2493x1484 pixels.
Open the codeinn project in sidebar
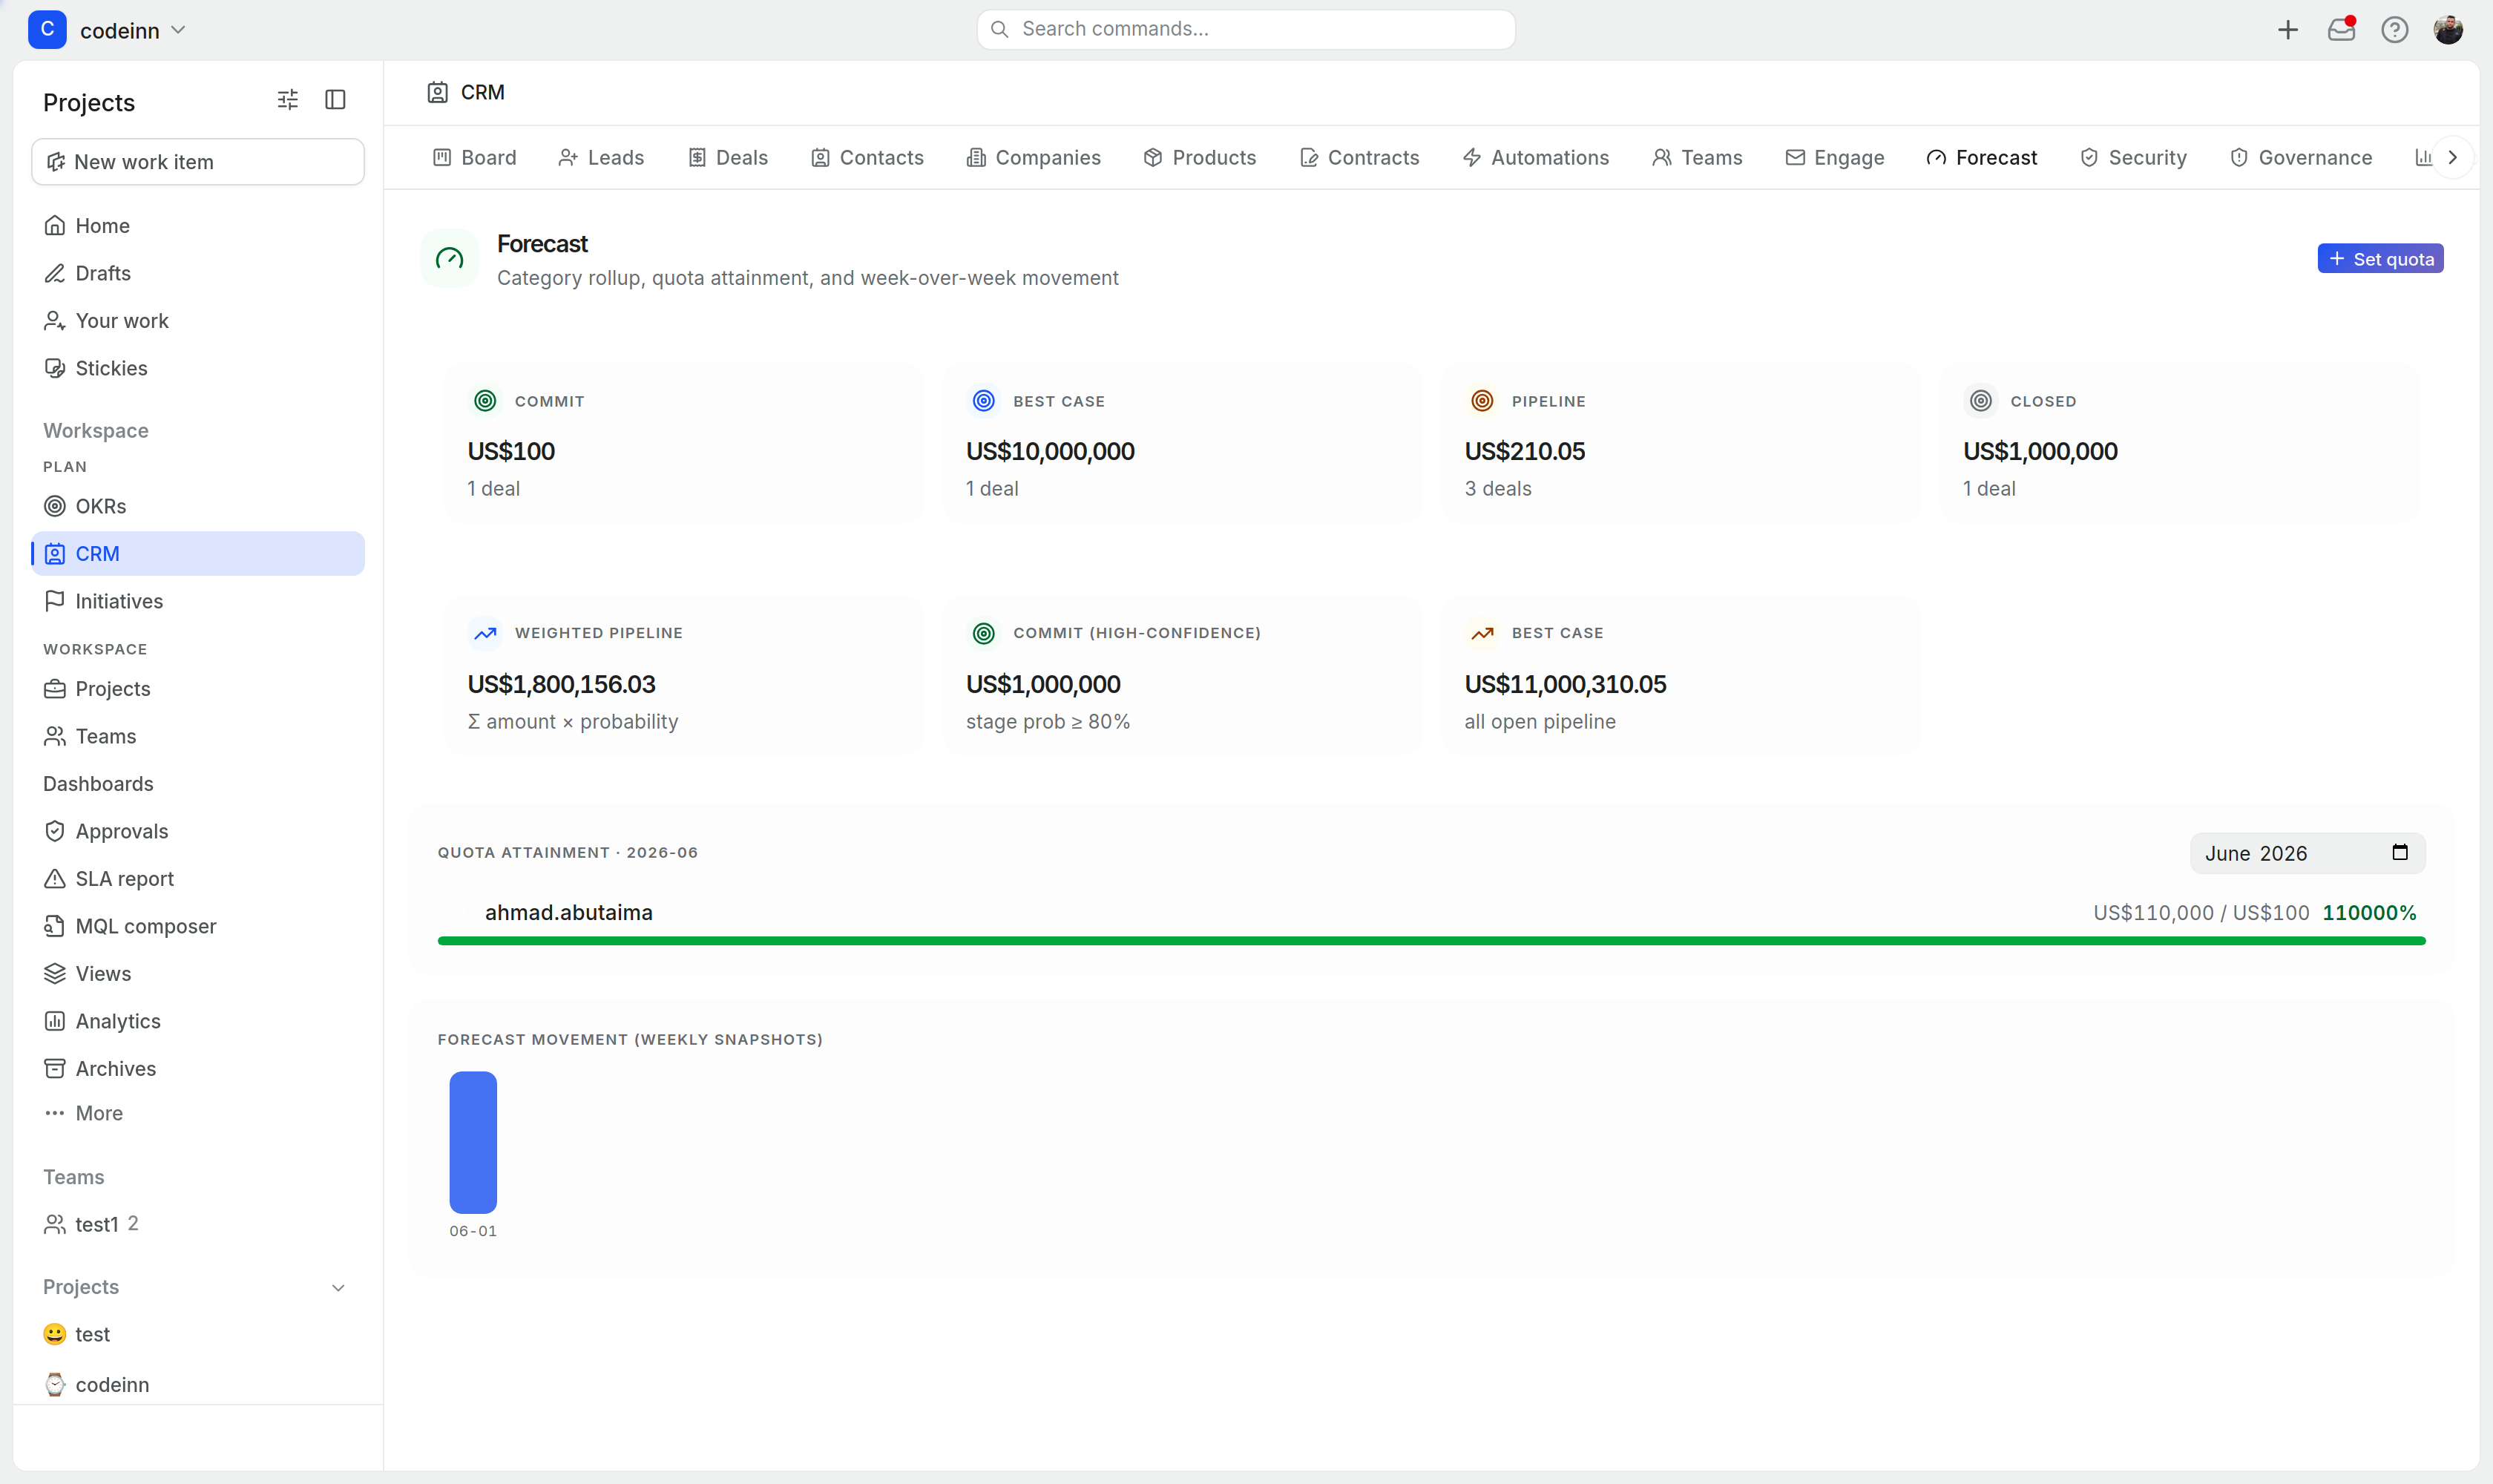point(198,1385)
